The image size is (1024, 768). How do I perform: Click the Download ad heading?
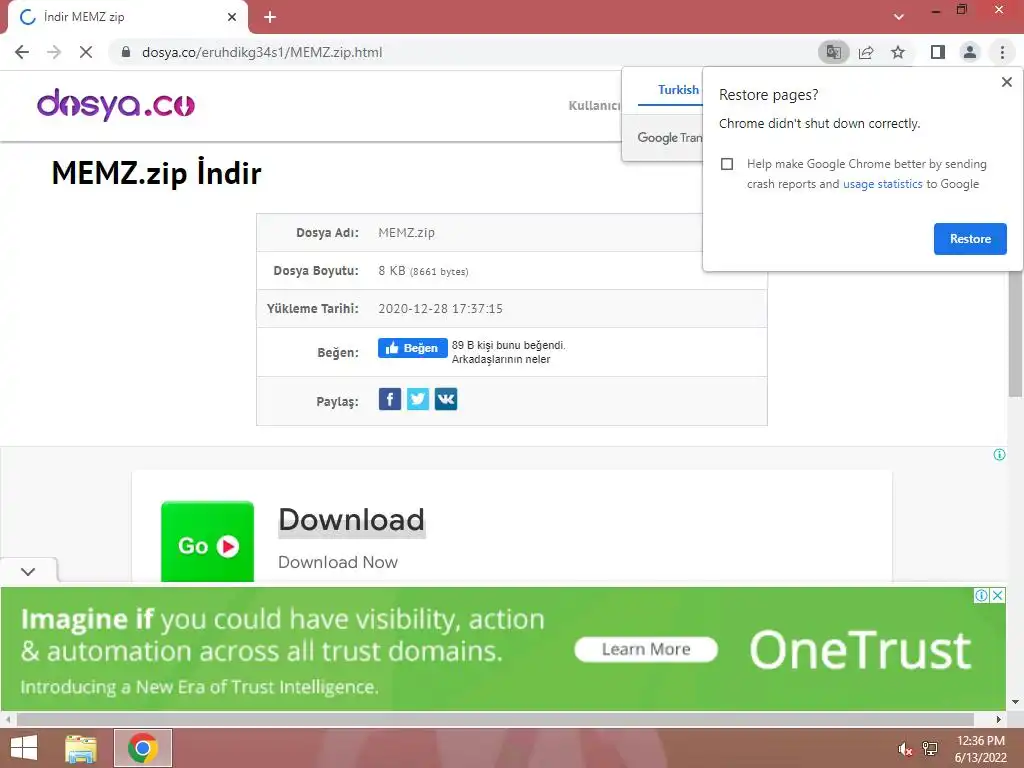(351, 520)
